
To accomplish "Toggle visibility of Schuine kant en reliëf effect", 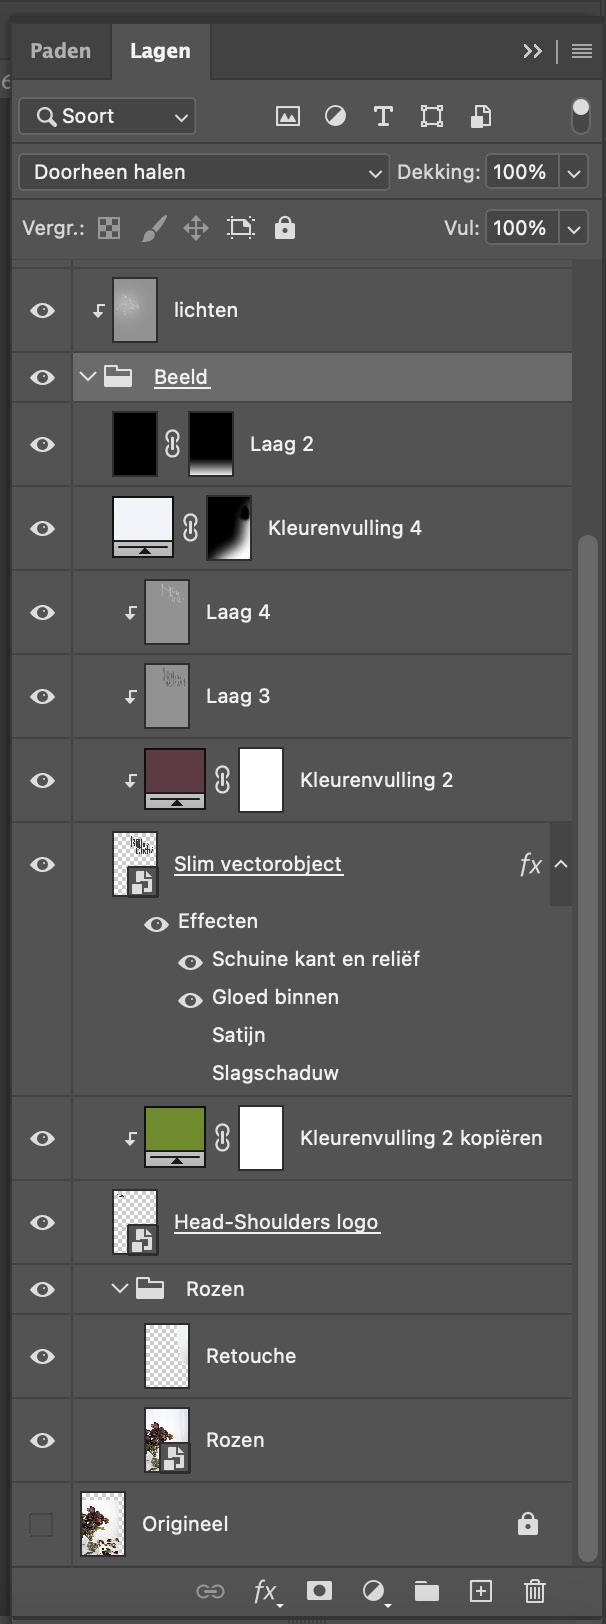I will pos(190,961).
